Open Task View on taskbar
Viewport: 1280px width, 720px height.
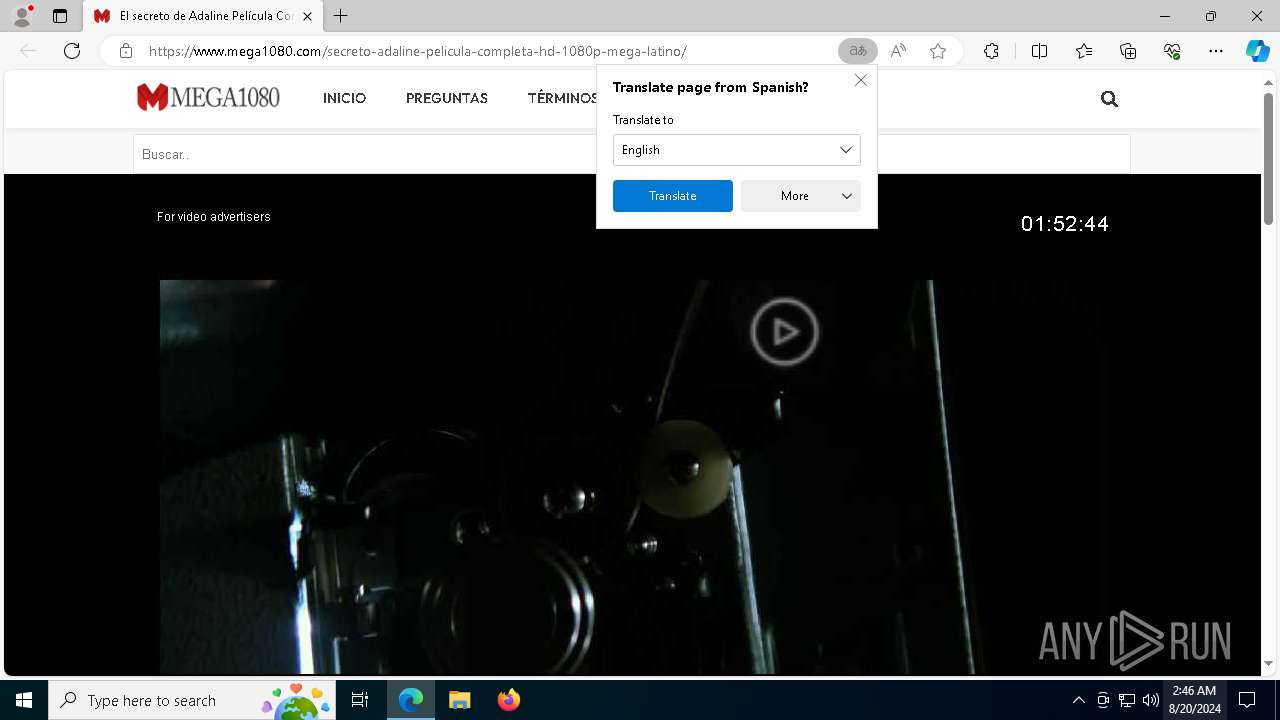[x=360, y=700]
